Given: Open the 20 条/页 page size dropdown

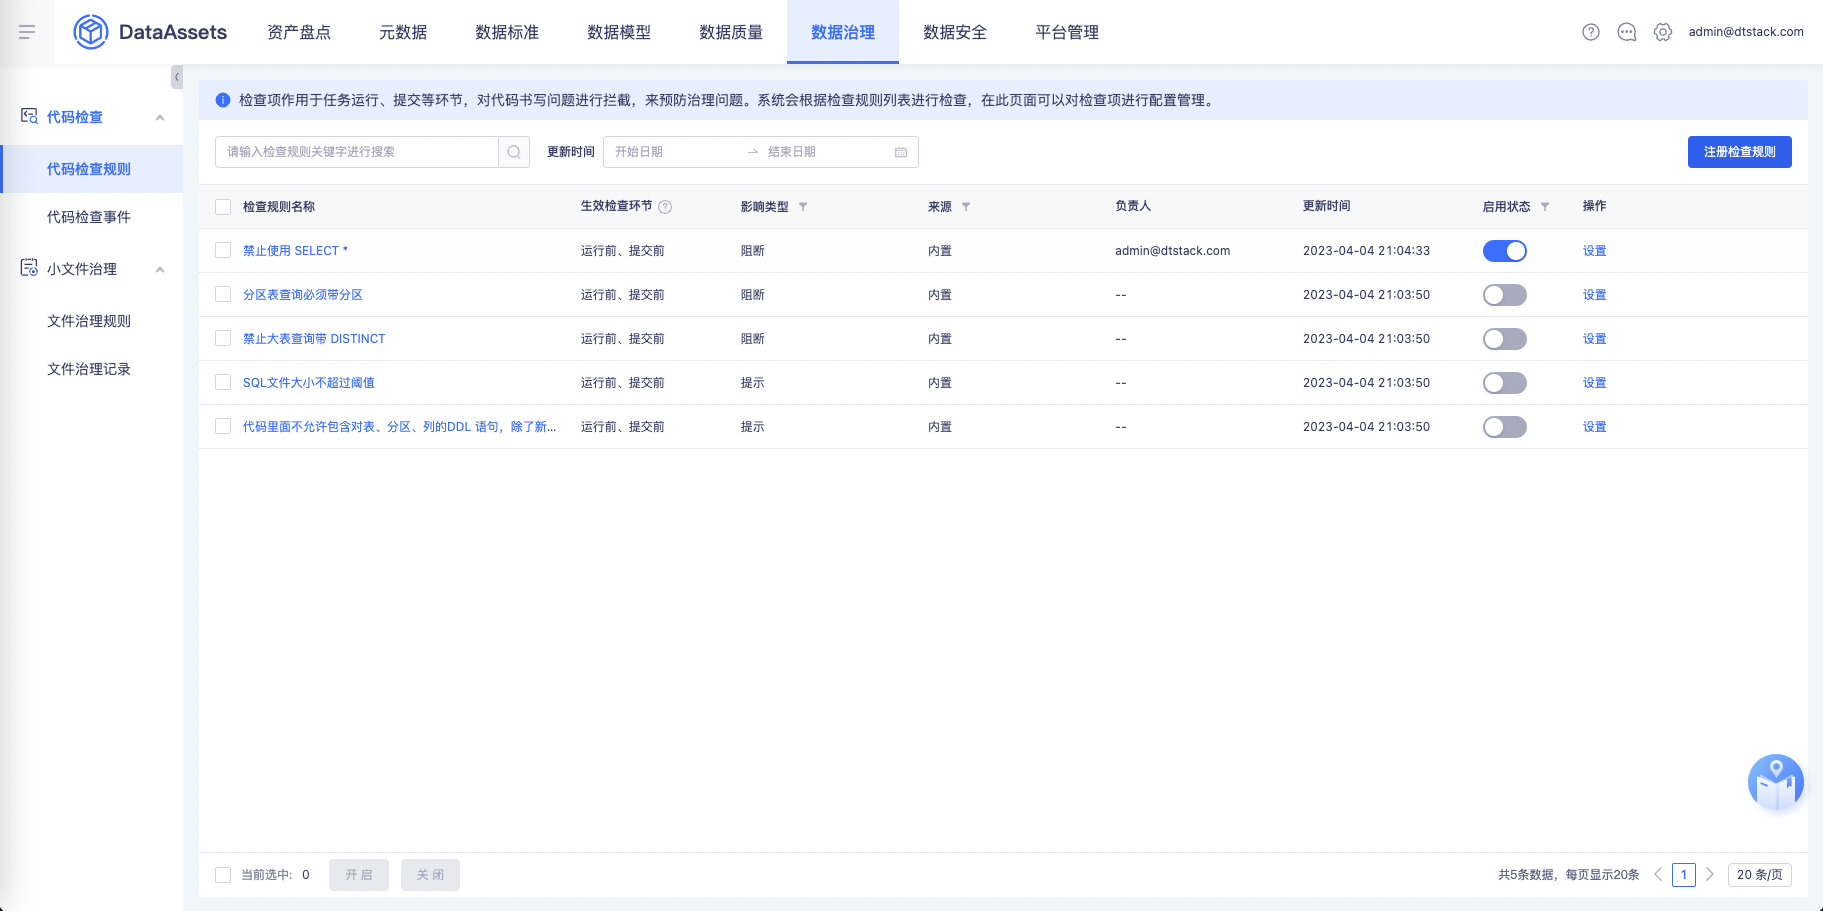Looking at the screenshot, I should tap(1760, 874).
